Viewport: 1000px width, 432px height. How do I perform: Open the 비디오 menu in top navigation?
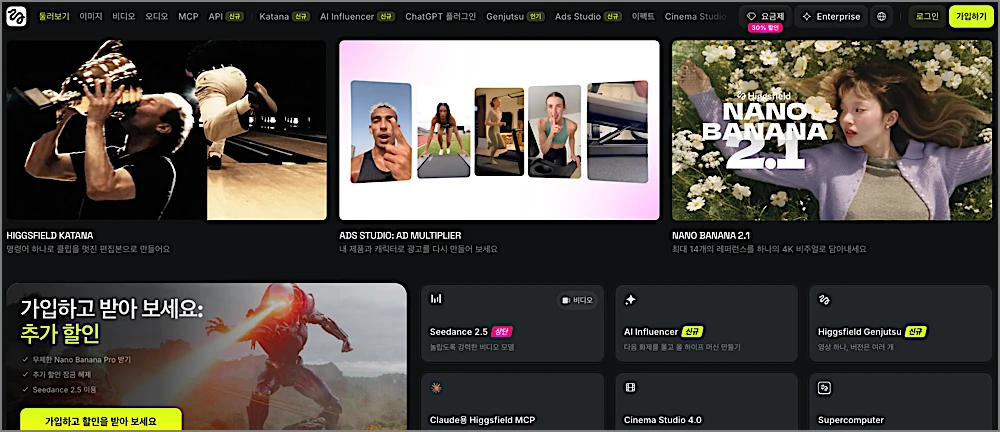pyautogui.click(x=124, y=17)
